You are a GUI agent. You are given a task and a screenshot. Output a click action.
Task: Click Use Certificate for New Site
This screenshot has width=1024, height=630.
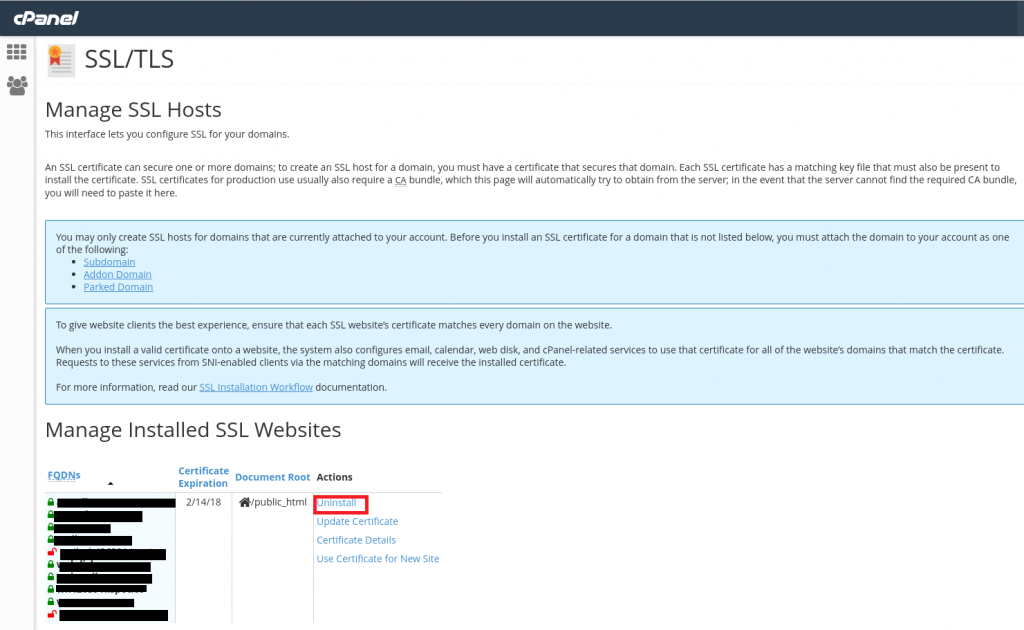(x=378, y=558)
